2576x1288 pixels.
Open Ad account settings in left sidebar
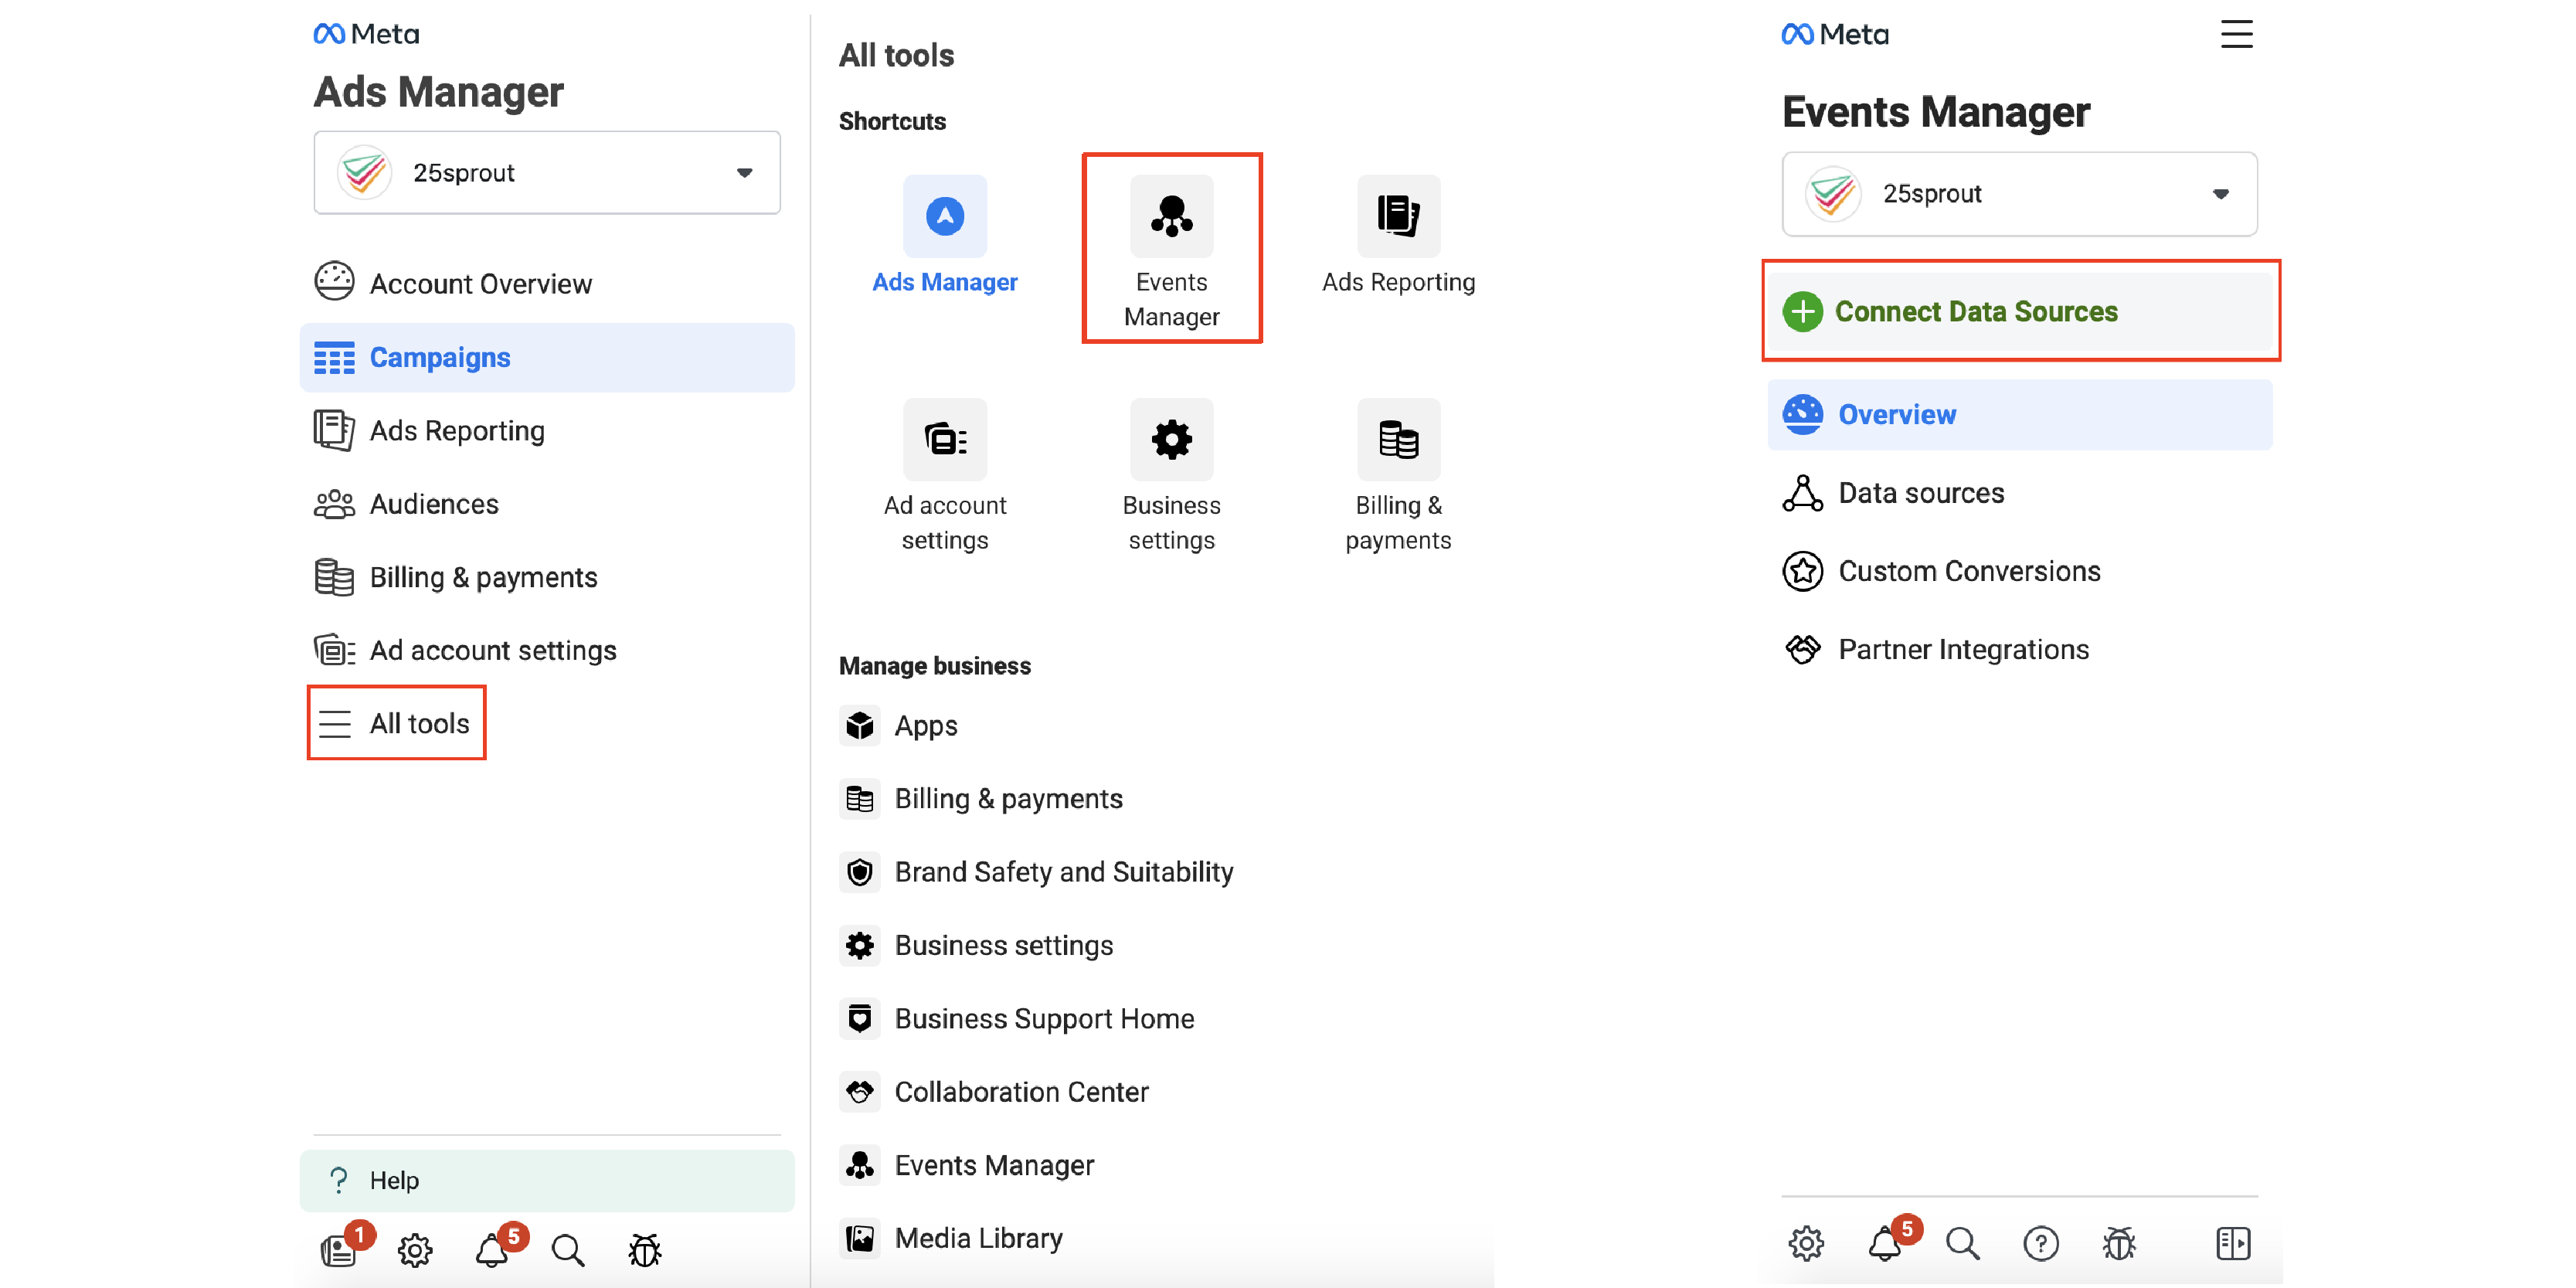pos(466,650)
